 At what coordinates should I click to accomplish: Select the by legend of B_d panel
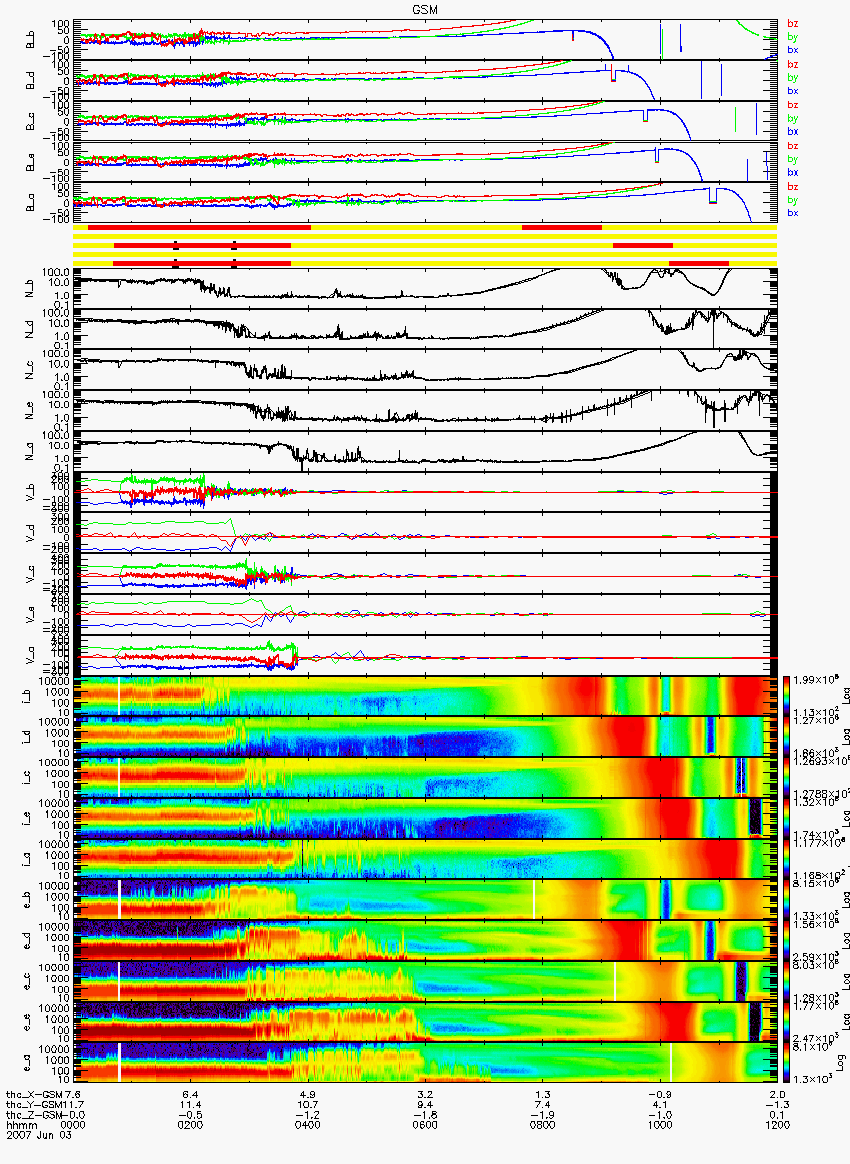(793, 77)
